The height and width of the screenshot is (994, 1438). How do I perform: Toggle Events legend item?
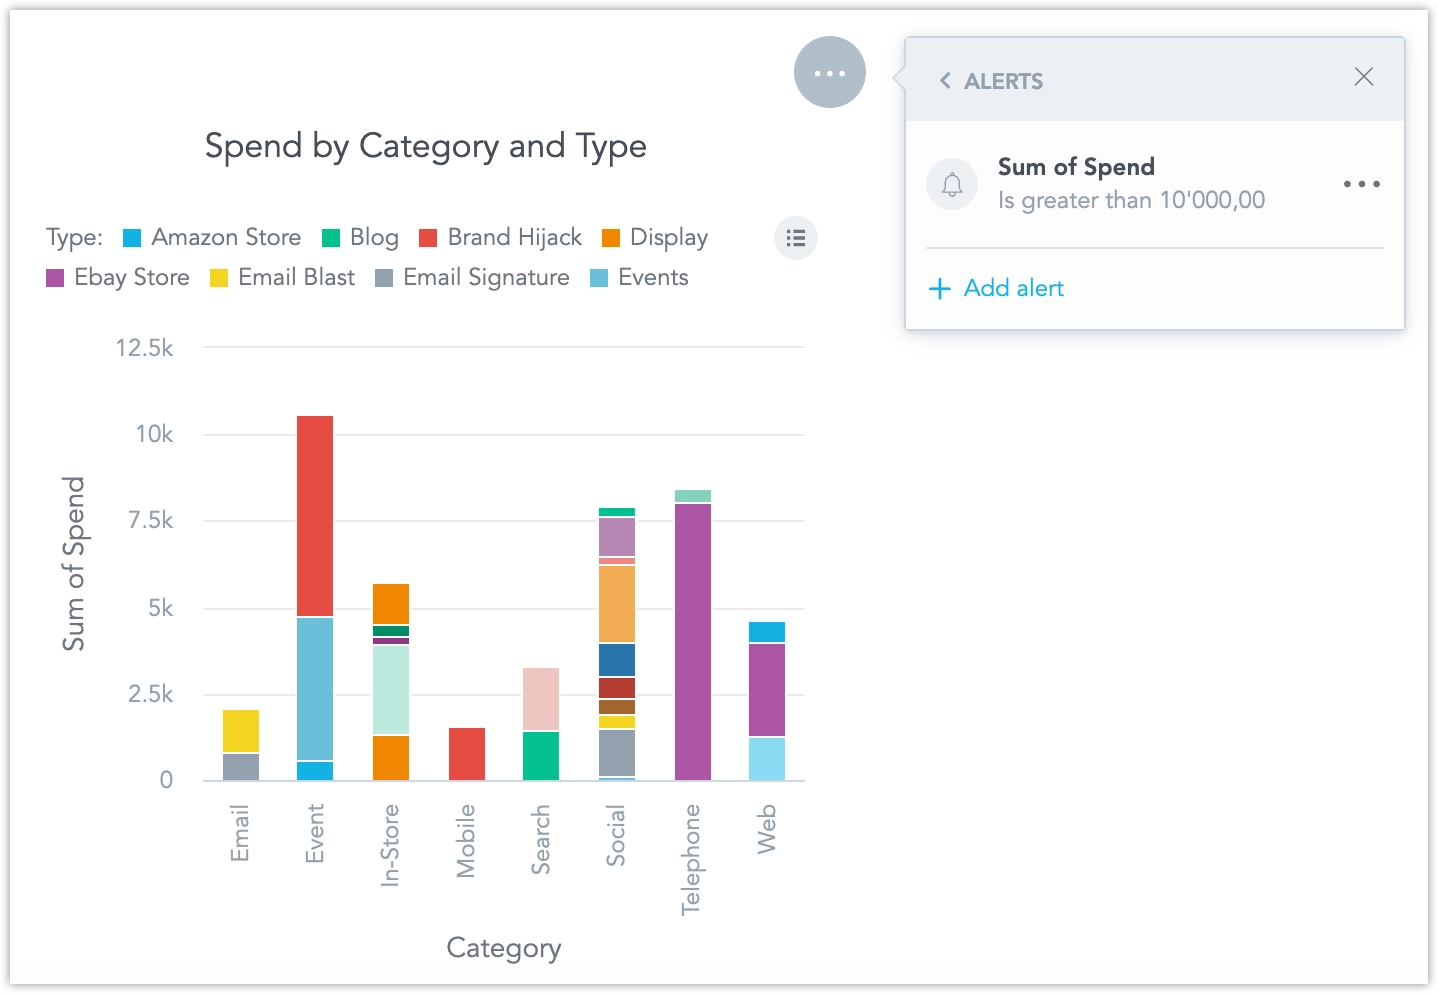pyautogui.click(x=639, y=277)
